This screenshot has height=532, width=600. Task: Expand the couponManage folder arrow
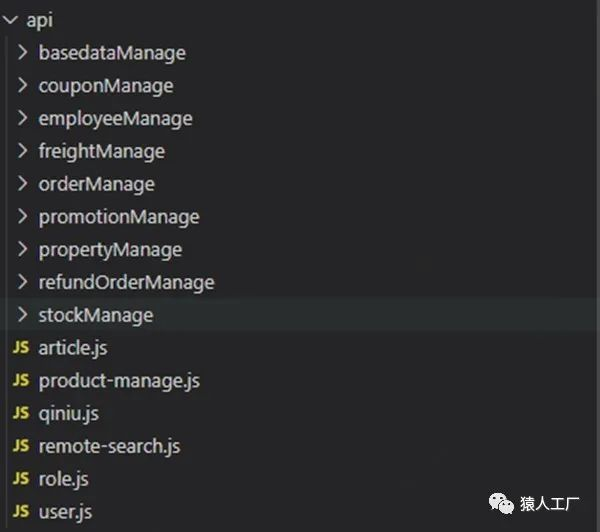(23, 85)
